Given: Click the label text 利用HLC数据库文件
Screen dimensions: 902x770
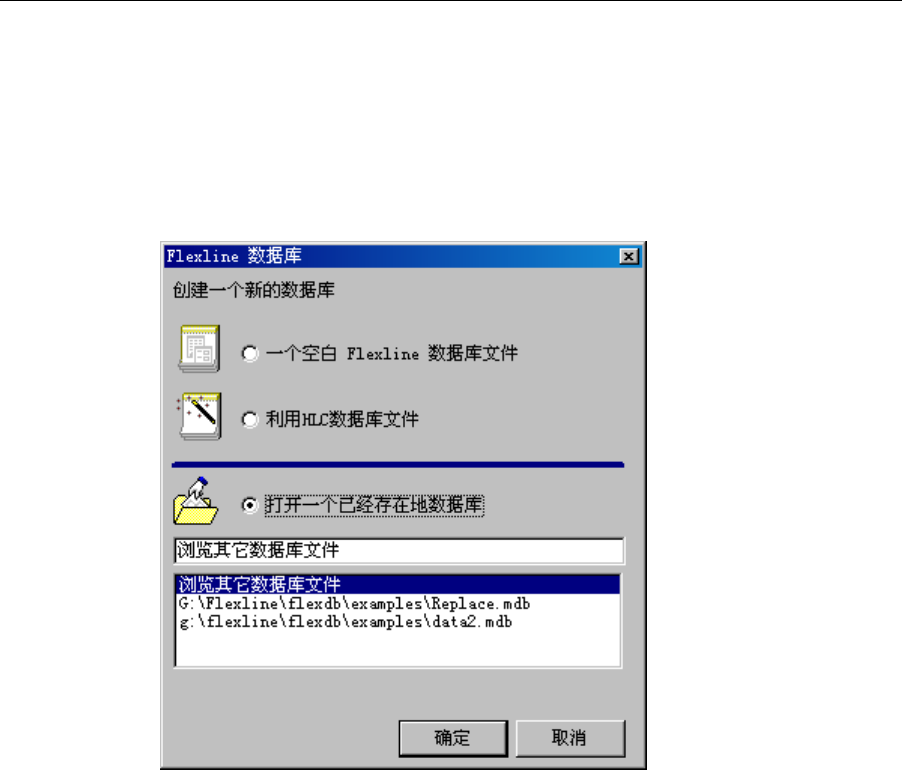Looking at the screenshot, I should coord(342,419).
